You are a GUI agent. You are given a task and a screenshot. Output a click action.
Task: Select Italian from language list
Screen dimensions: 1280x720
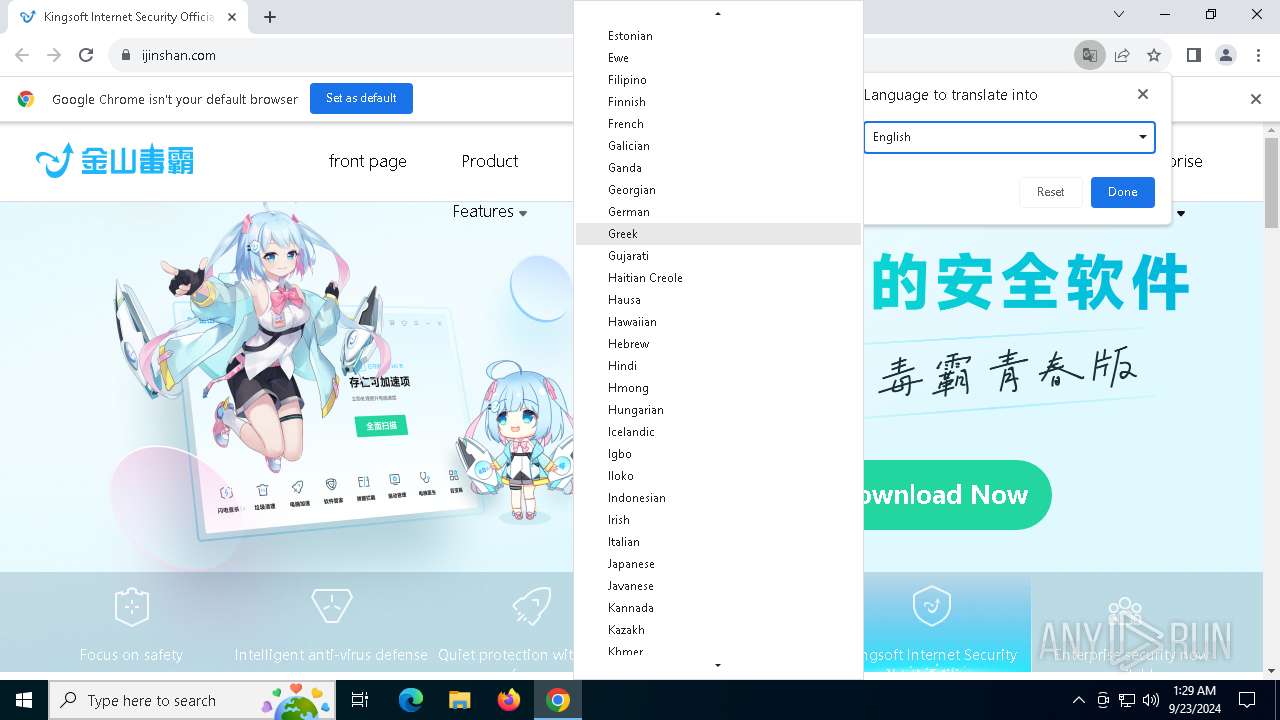pos(718,542)
